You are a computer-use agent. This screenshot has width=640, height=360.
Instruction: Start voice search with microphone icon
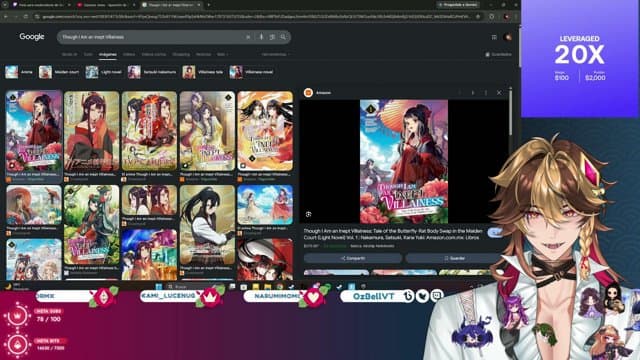[261, 37]
